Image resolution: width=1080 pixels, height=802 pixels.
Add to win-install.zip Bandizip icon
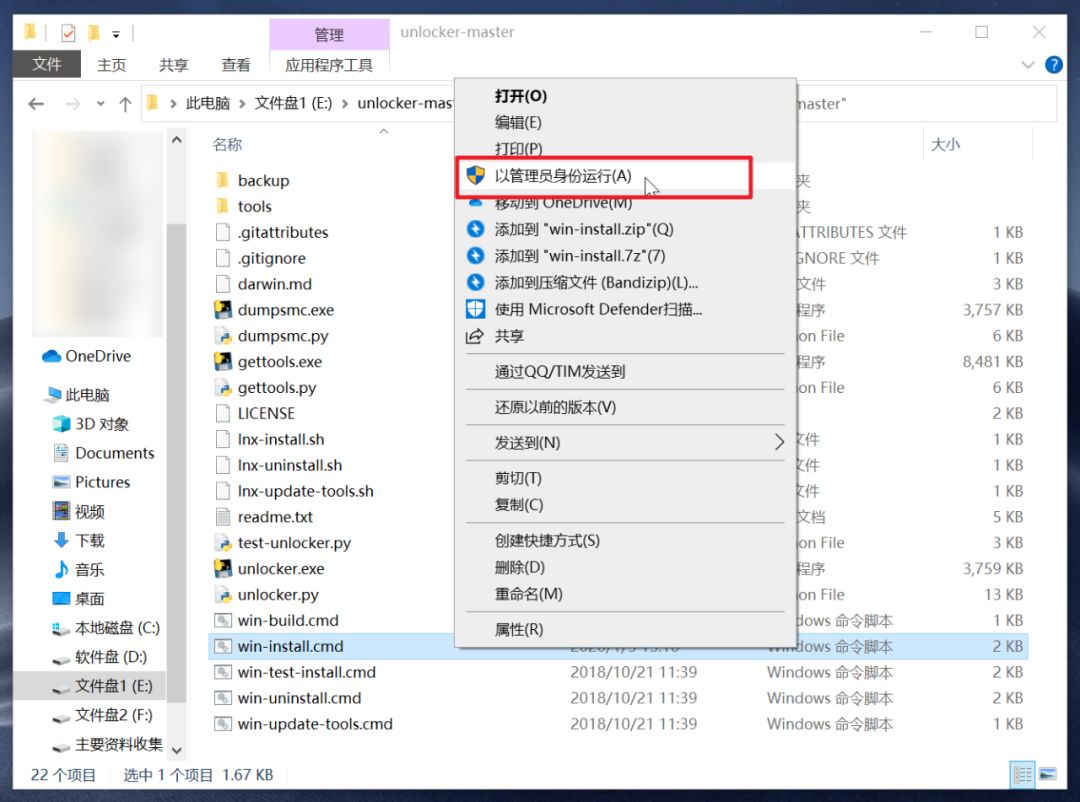tap(475, 229)
